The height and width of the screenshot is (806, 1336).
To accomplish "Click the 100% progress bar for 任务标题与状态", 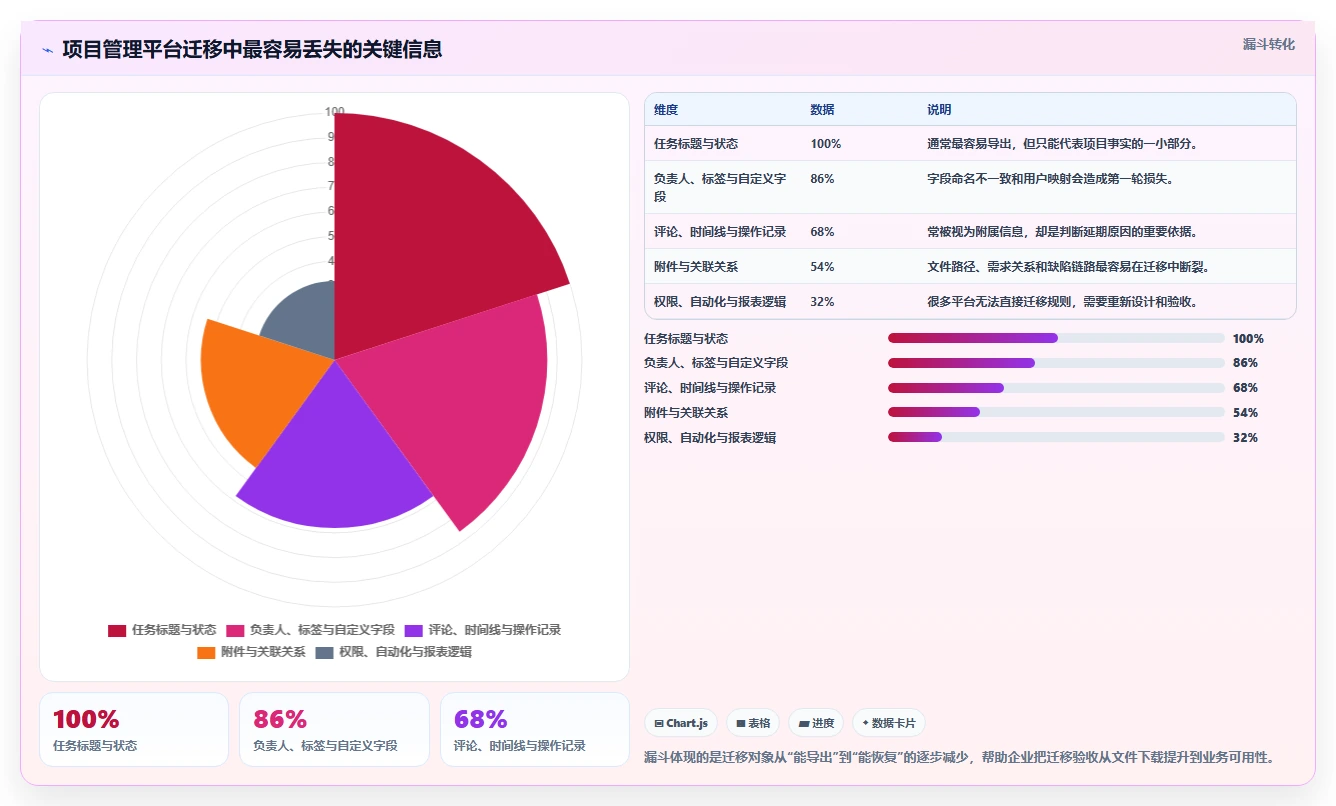I will (x=1056, y=338).
